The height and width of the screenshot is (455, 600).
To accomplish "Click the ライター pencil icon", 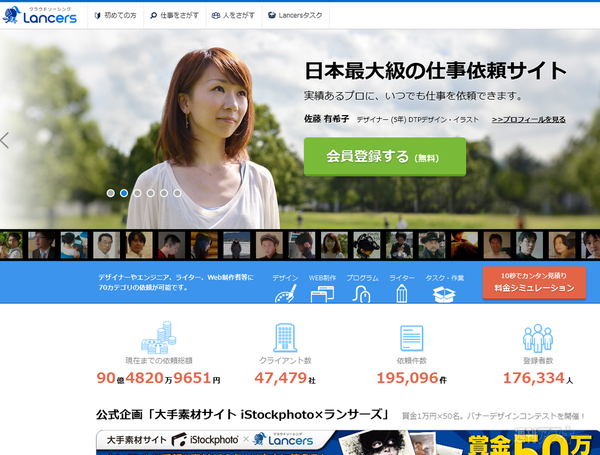I will 402,294.
